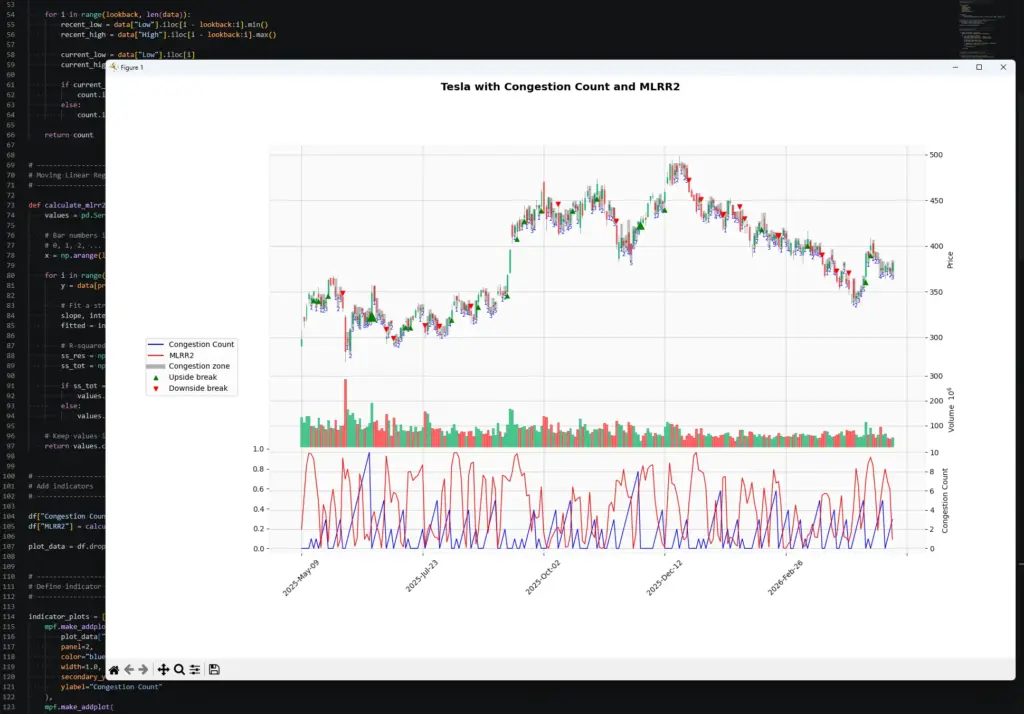Click editor line number 100 in gutter

click(9, 476)
